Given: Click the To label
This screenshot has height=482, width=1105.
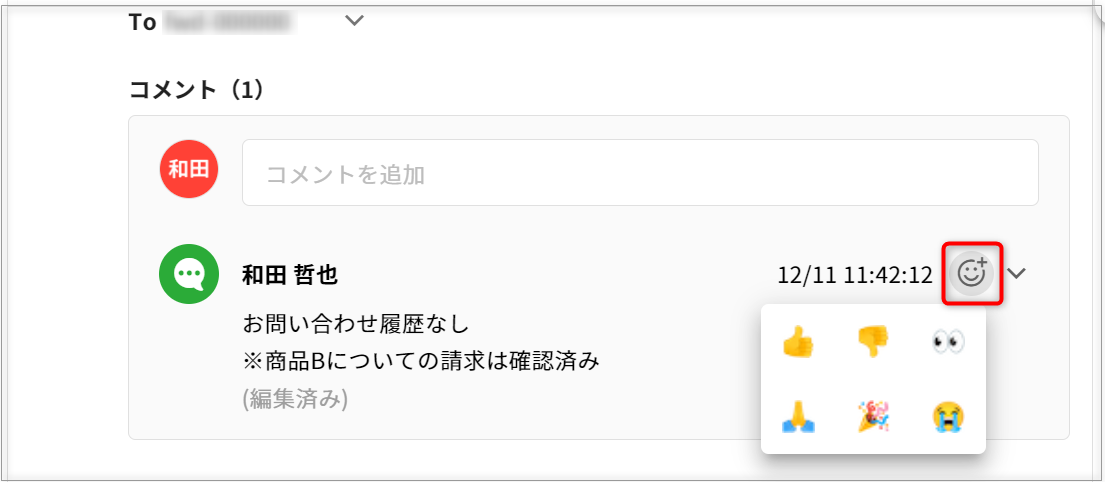Looking at the screenshot, I should 142,22.
